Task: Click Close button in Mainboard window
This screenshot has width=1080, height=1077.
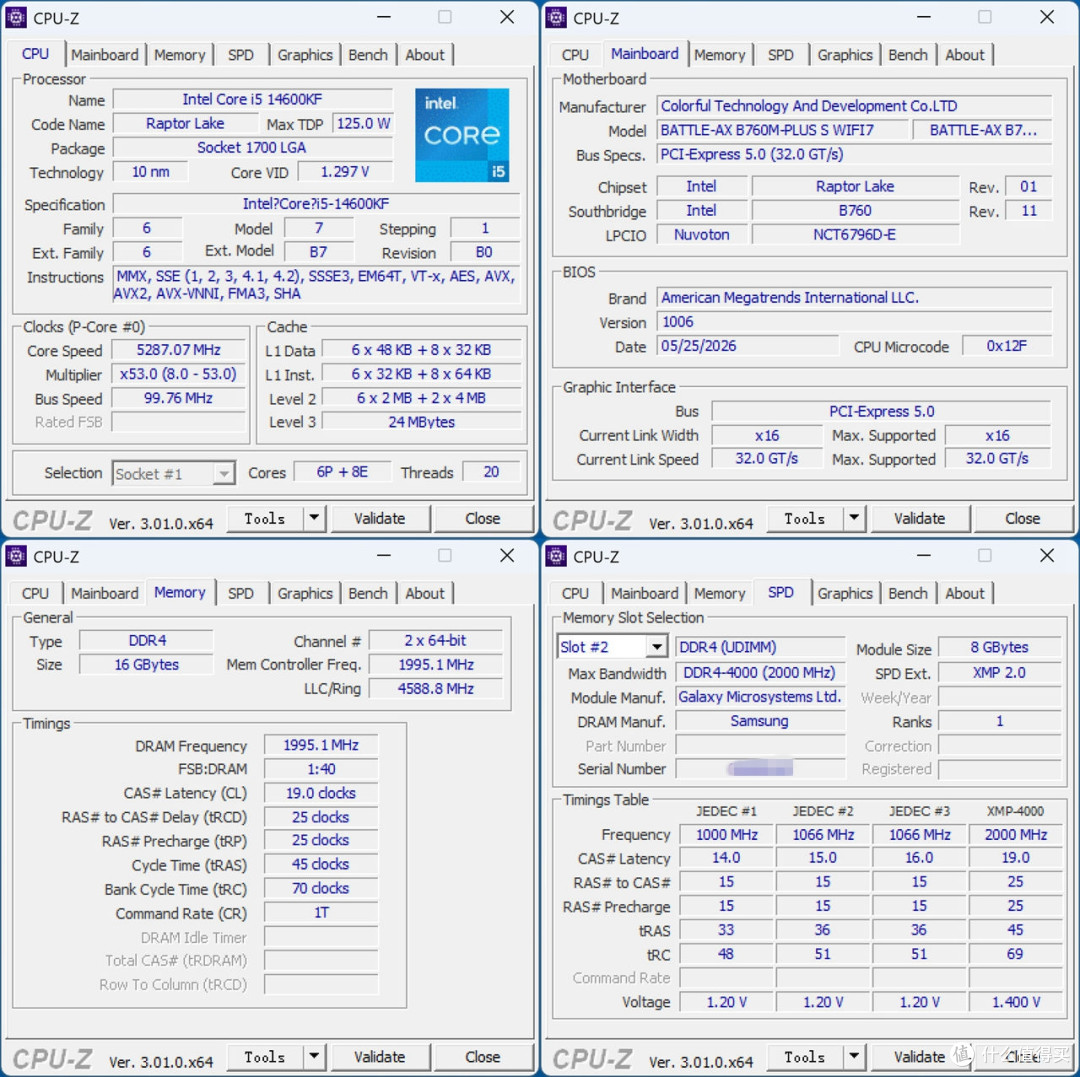Action: click(1023, 518)
